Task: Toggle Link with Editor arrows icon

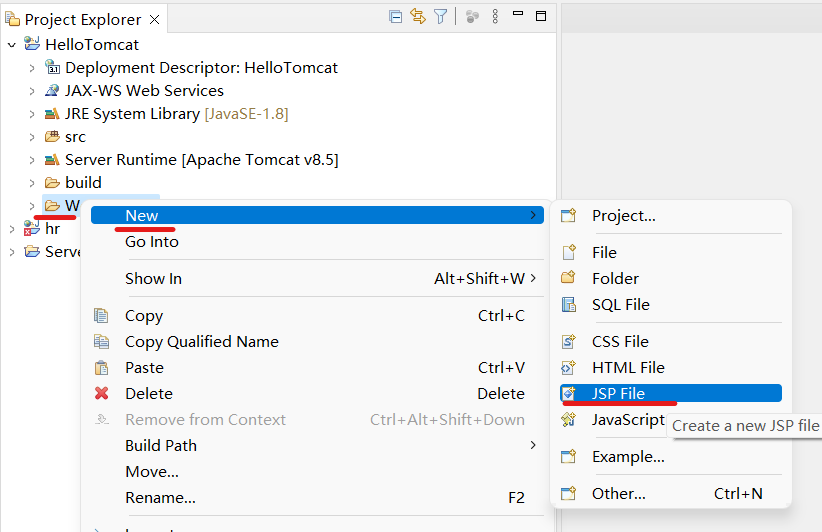Action: coord(418,17)
